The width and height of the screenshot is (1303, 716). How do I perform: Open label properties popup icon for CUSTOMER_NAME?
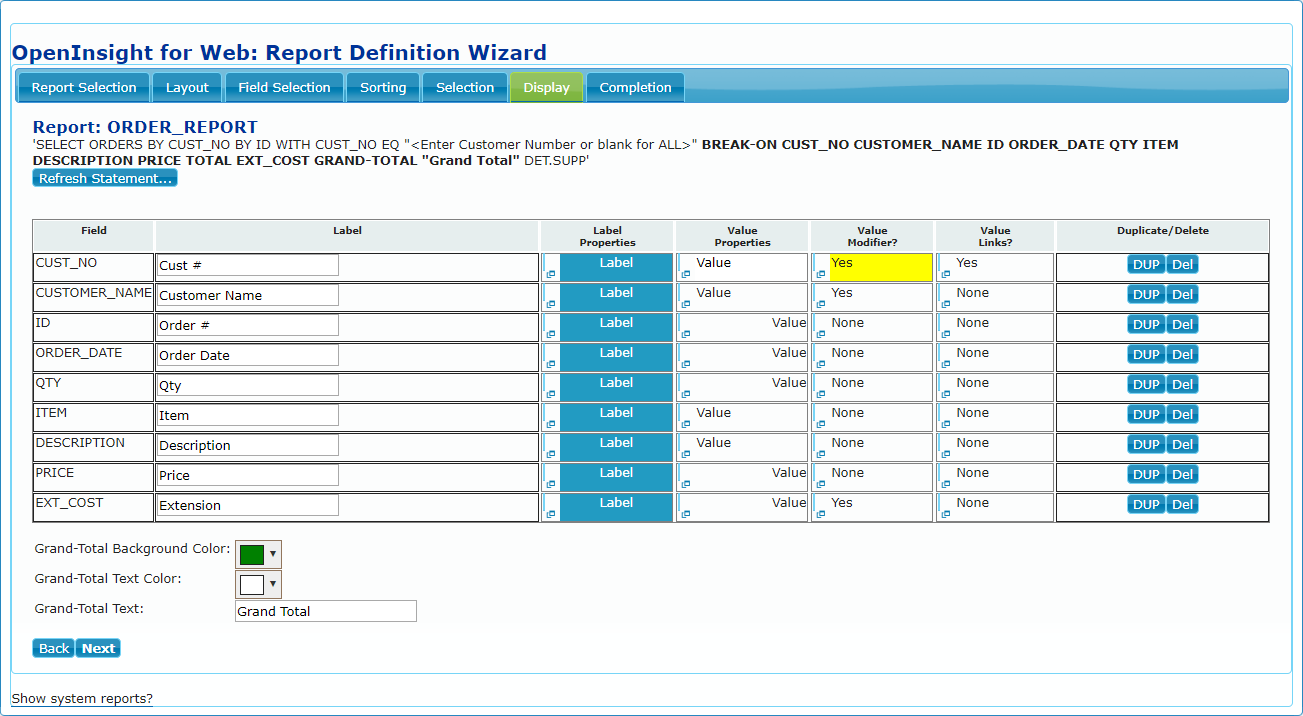click(550, 304)
